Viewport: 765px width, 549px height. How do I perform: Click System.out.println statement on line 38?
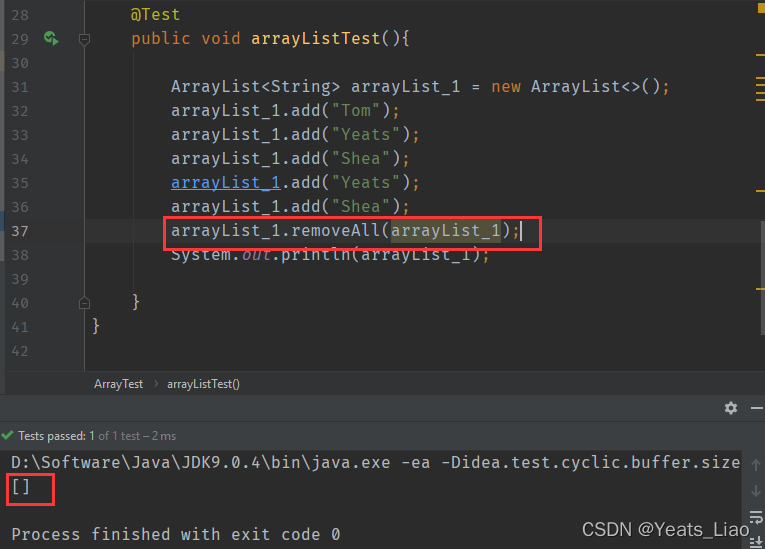(330, 255)
